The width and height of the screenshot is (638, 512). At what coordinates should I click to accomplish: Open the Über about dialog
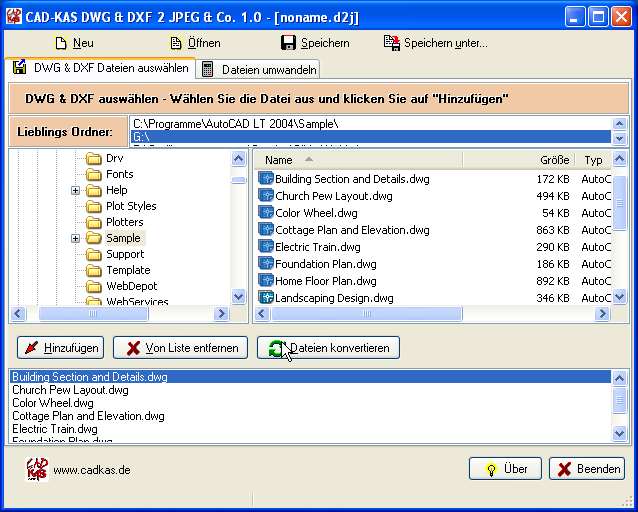[505, 469]
